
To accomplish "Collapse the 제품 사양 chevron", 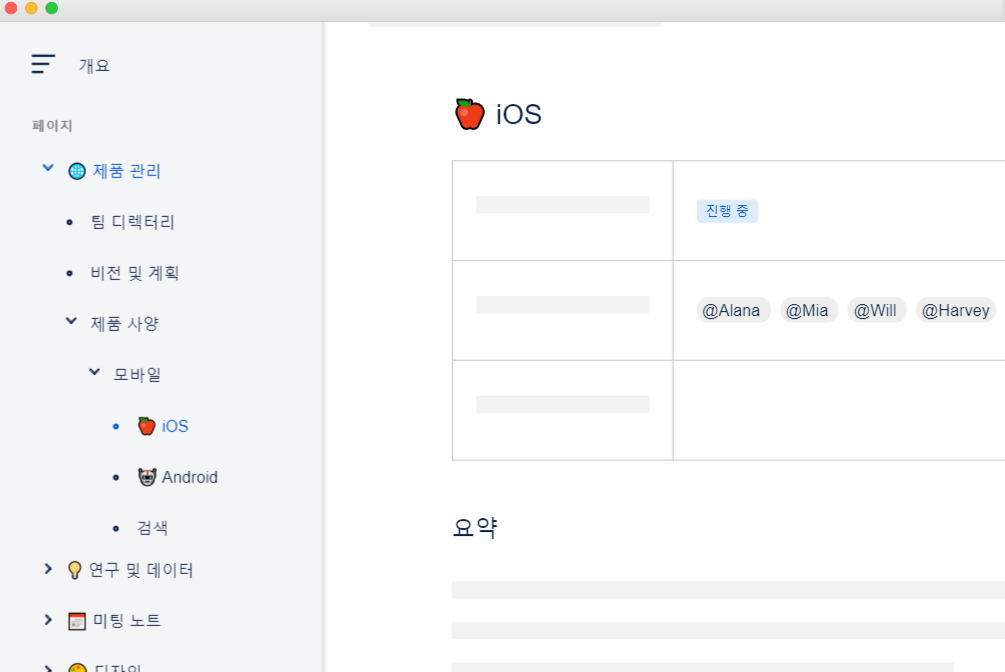I will (x=71, y=321).
